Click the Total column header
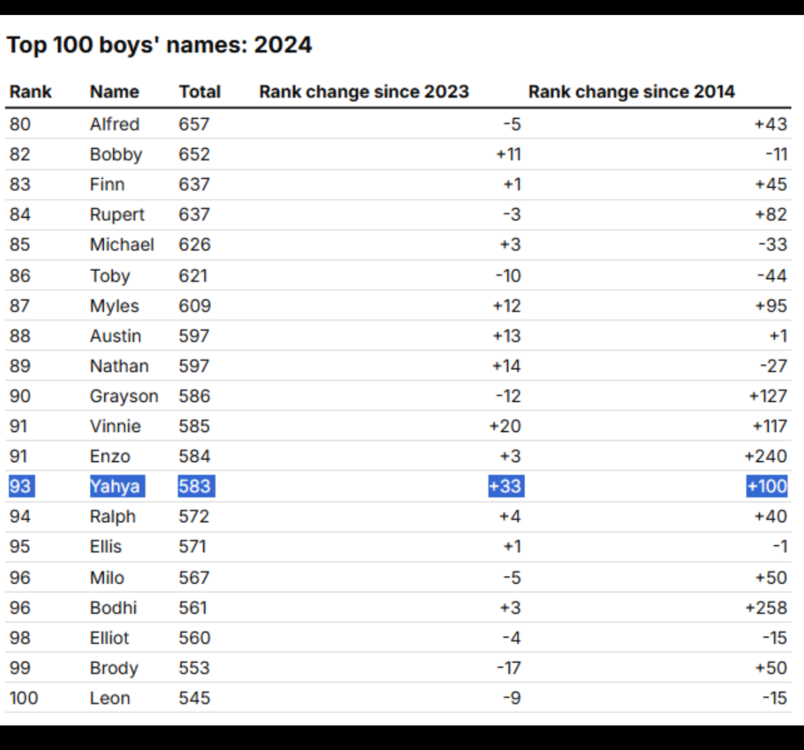This screenshot has height=750, width=804. (199, 92)
